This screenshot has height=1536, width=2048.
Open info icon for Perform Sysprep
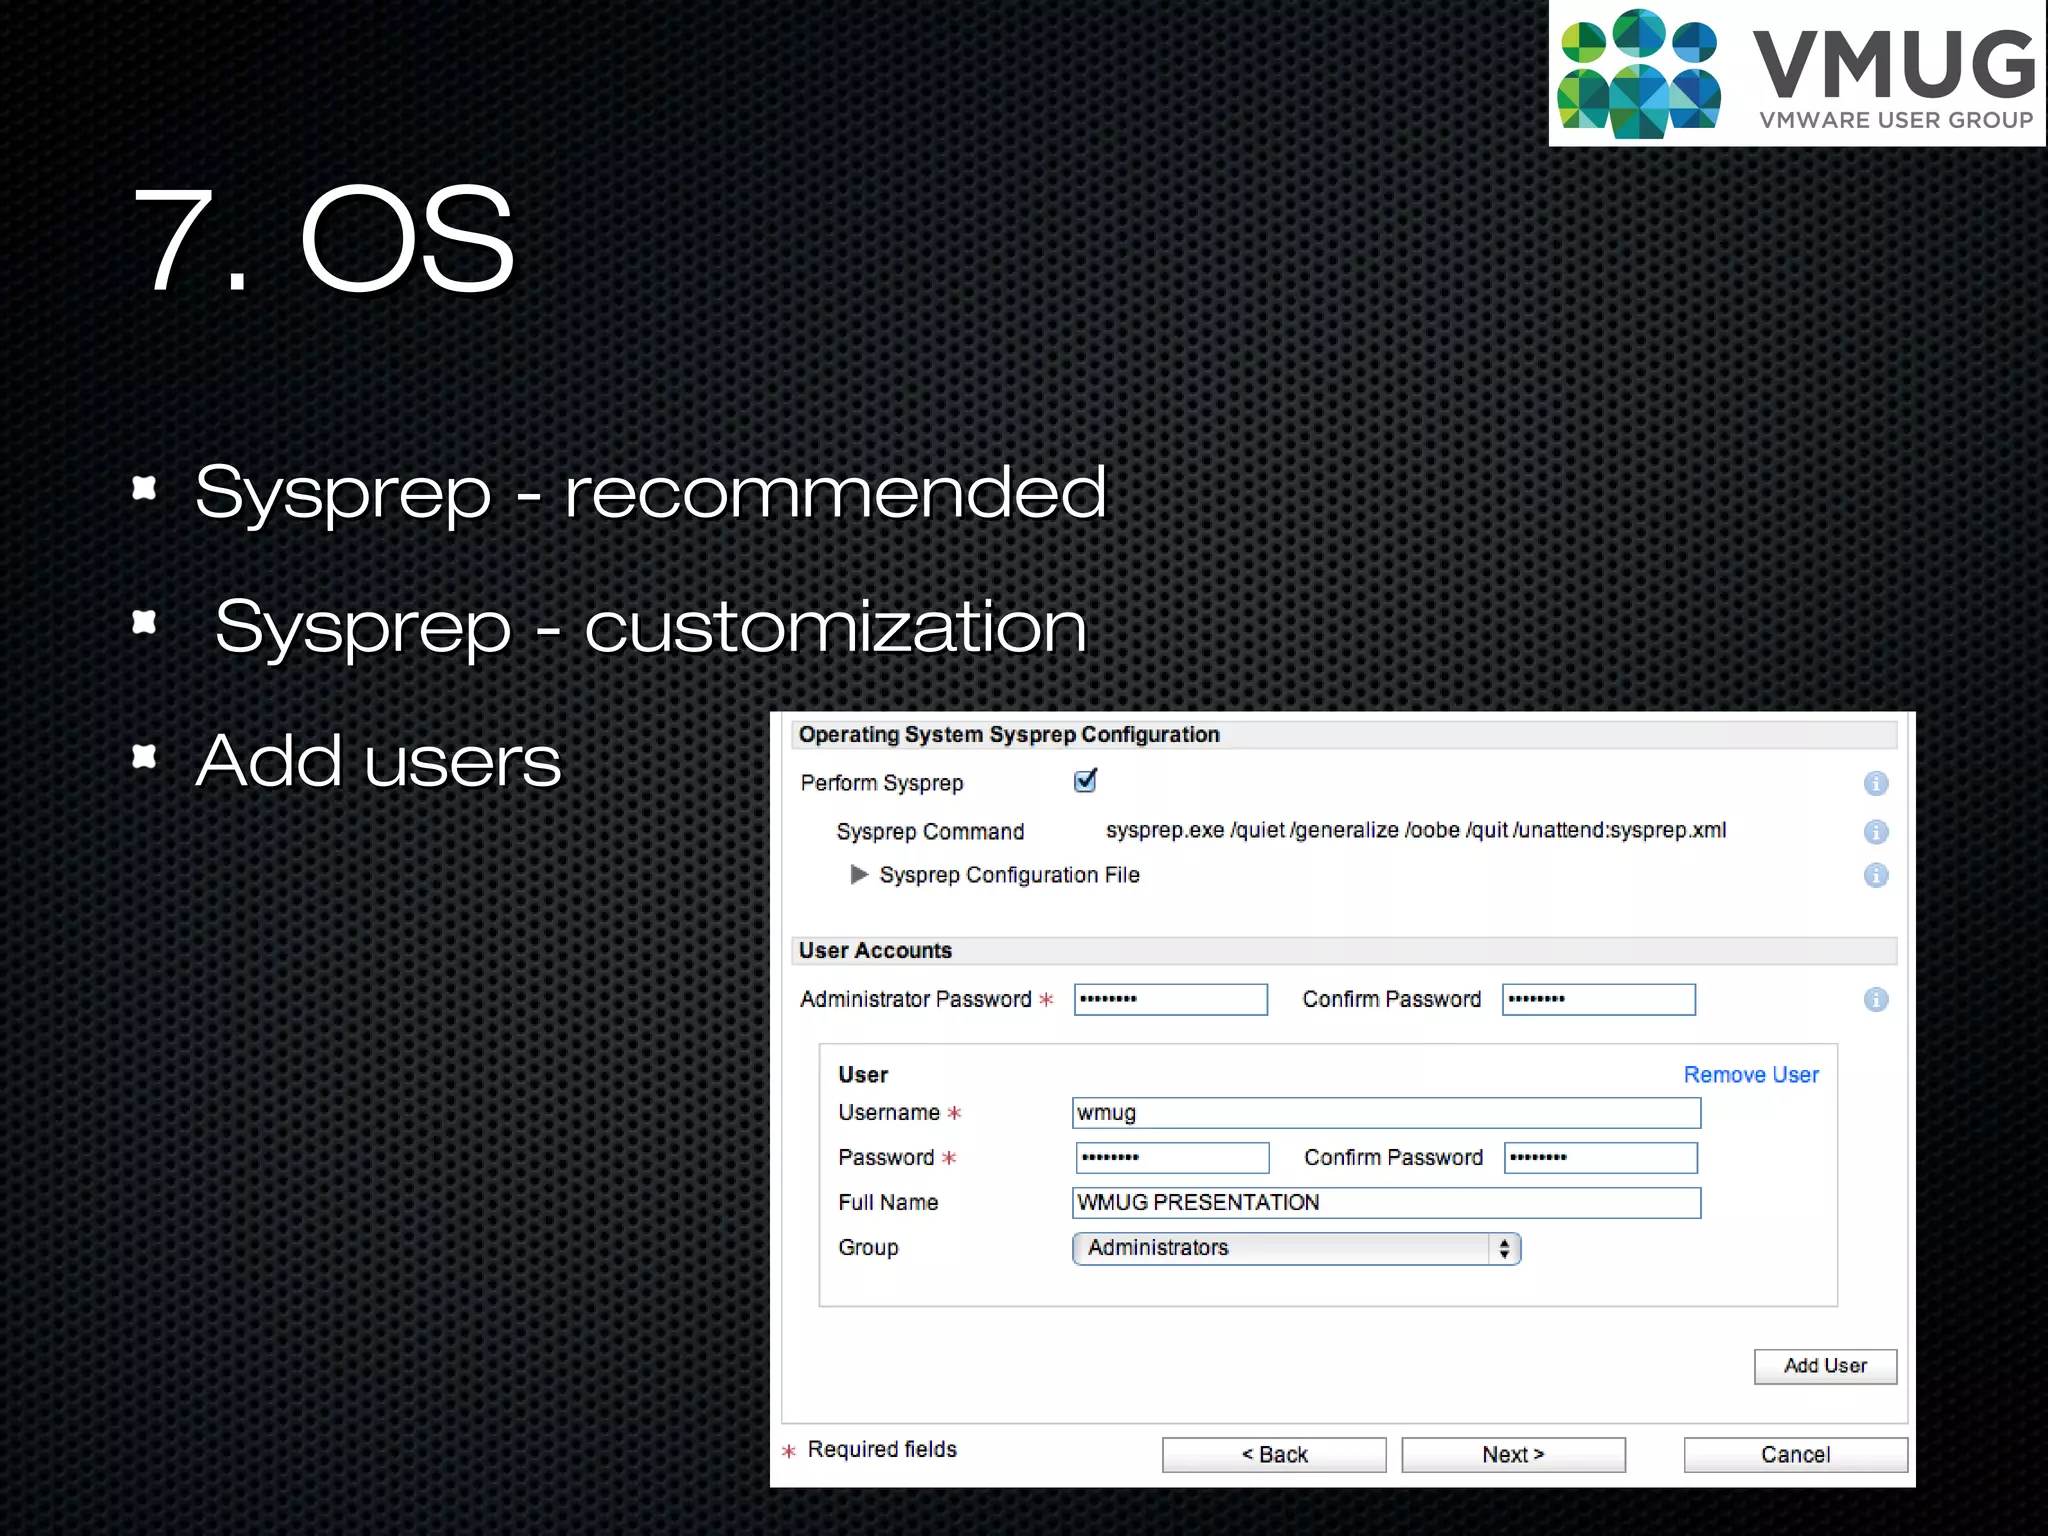pyautogui.click(x=1876, y=783)
